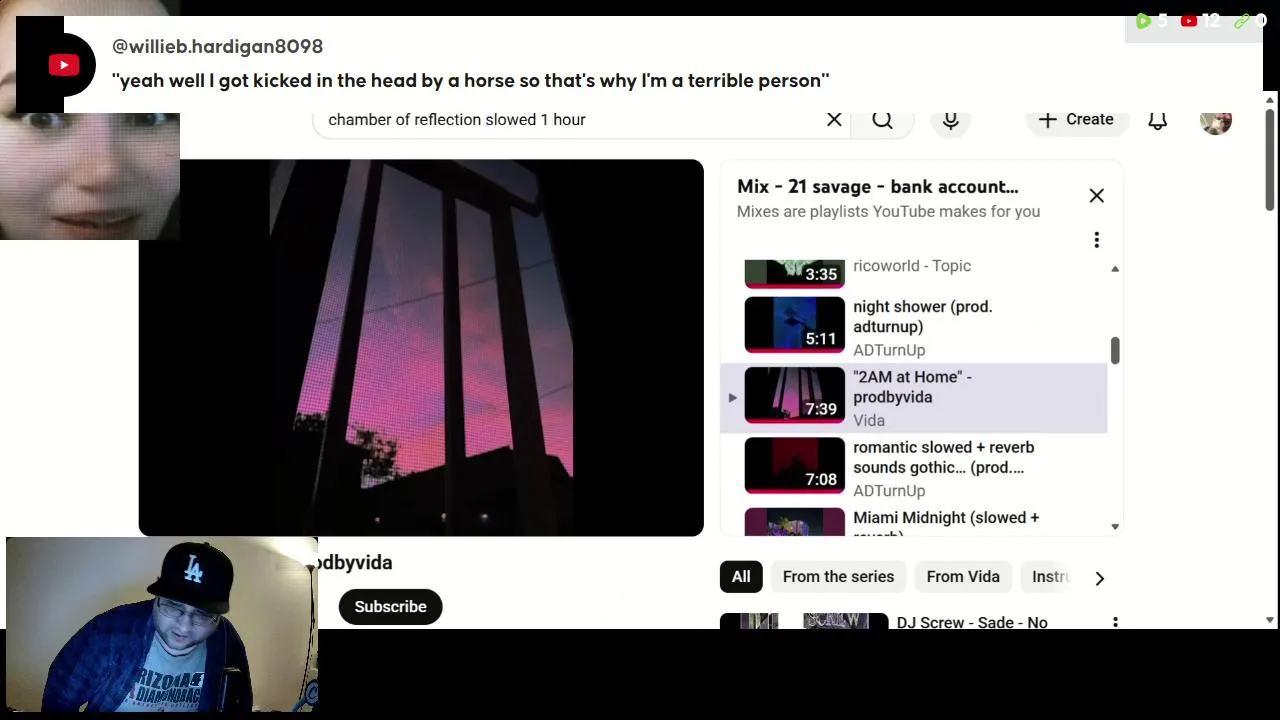1280x720 pixels.
Task: Open the Miami Midnight thumbnail
Action: click(794, 521)
